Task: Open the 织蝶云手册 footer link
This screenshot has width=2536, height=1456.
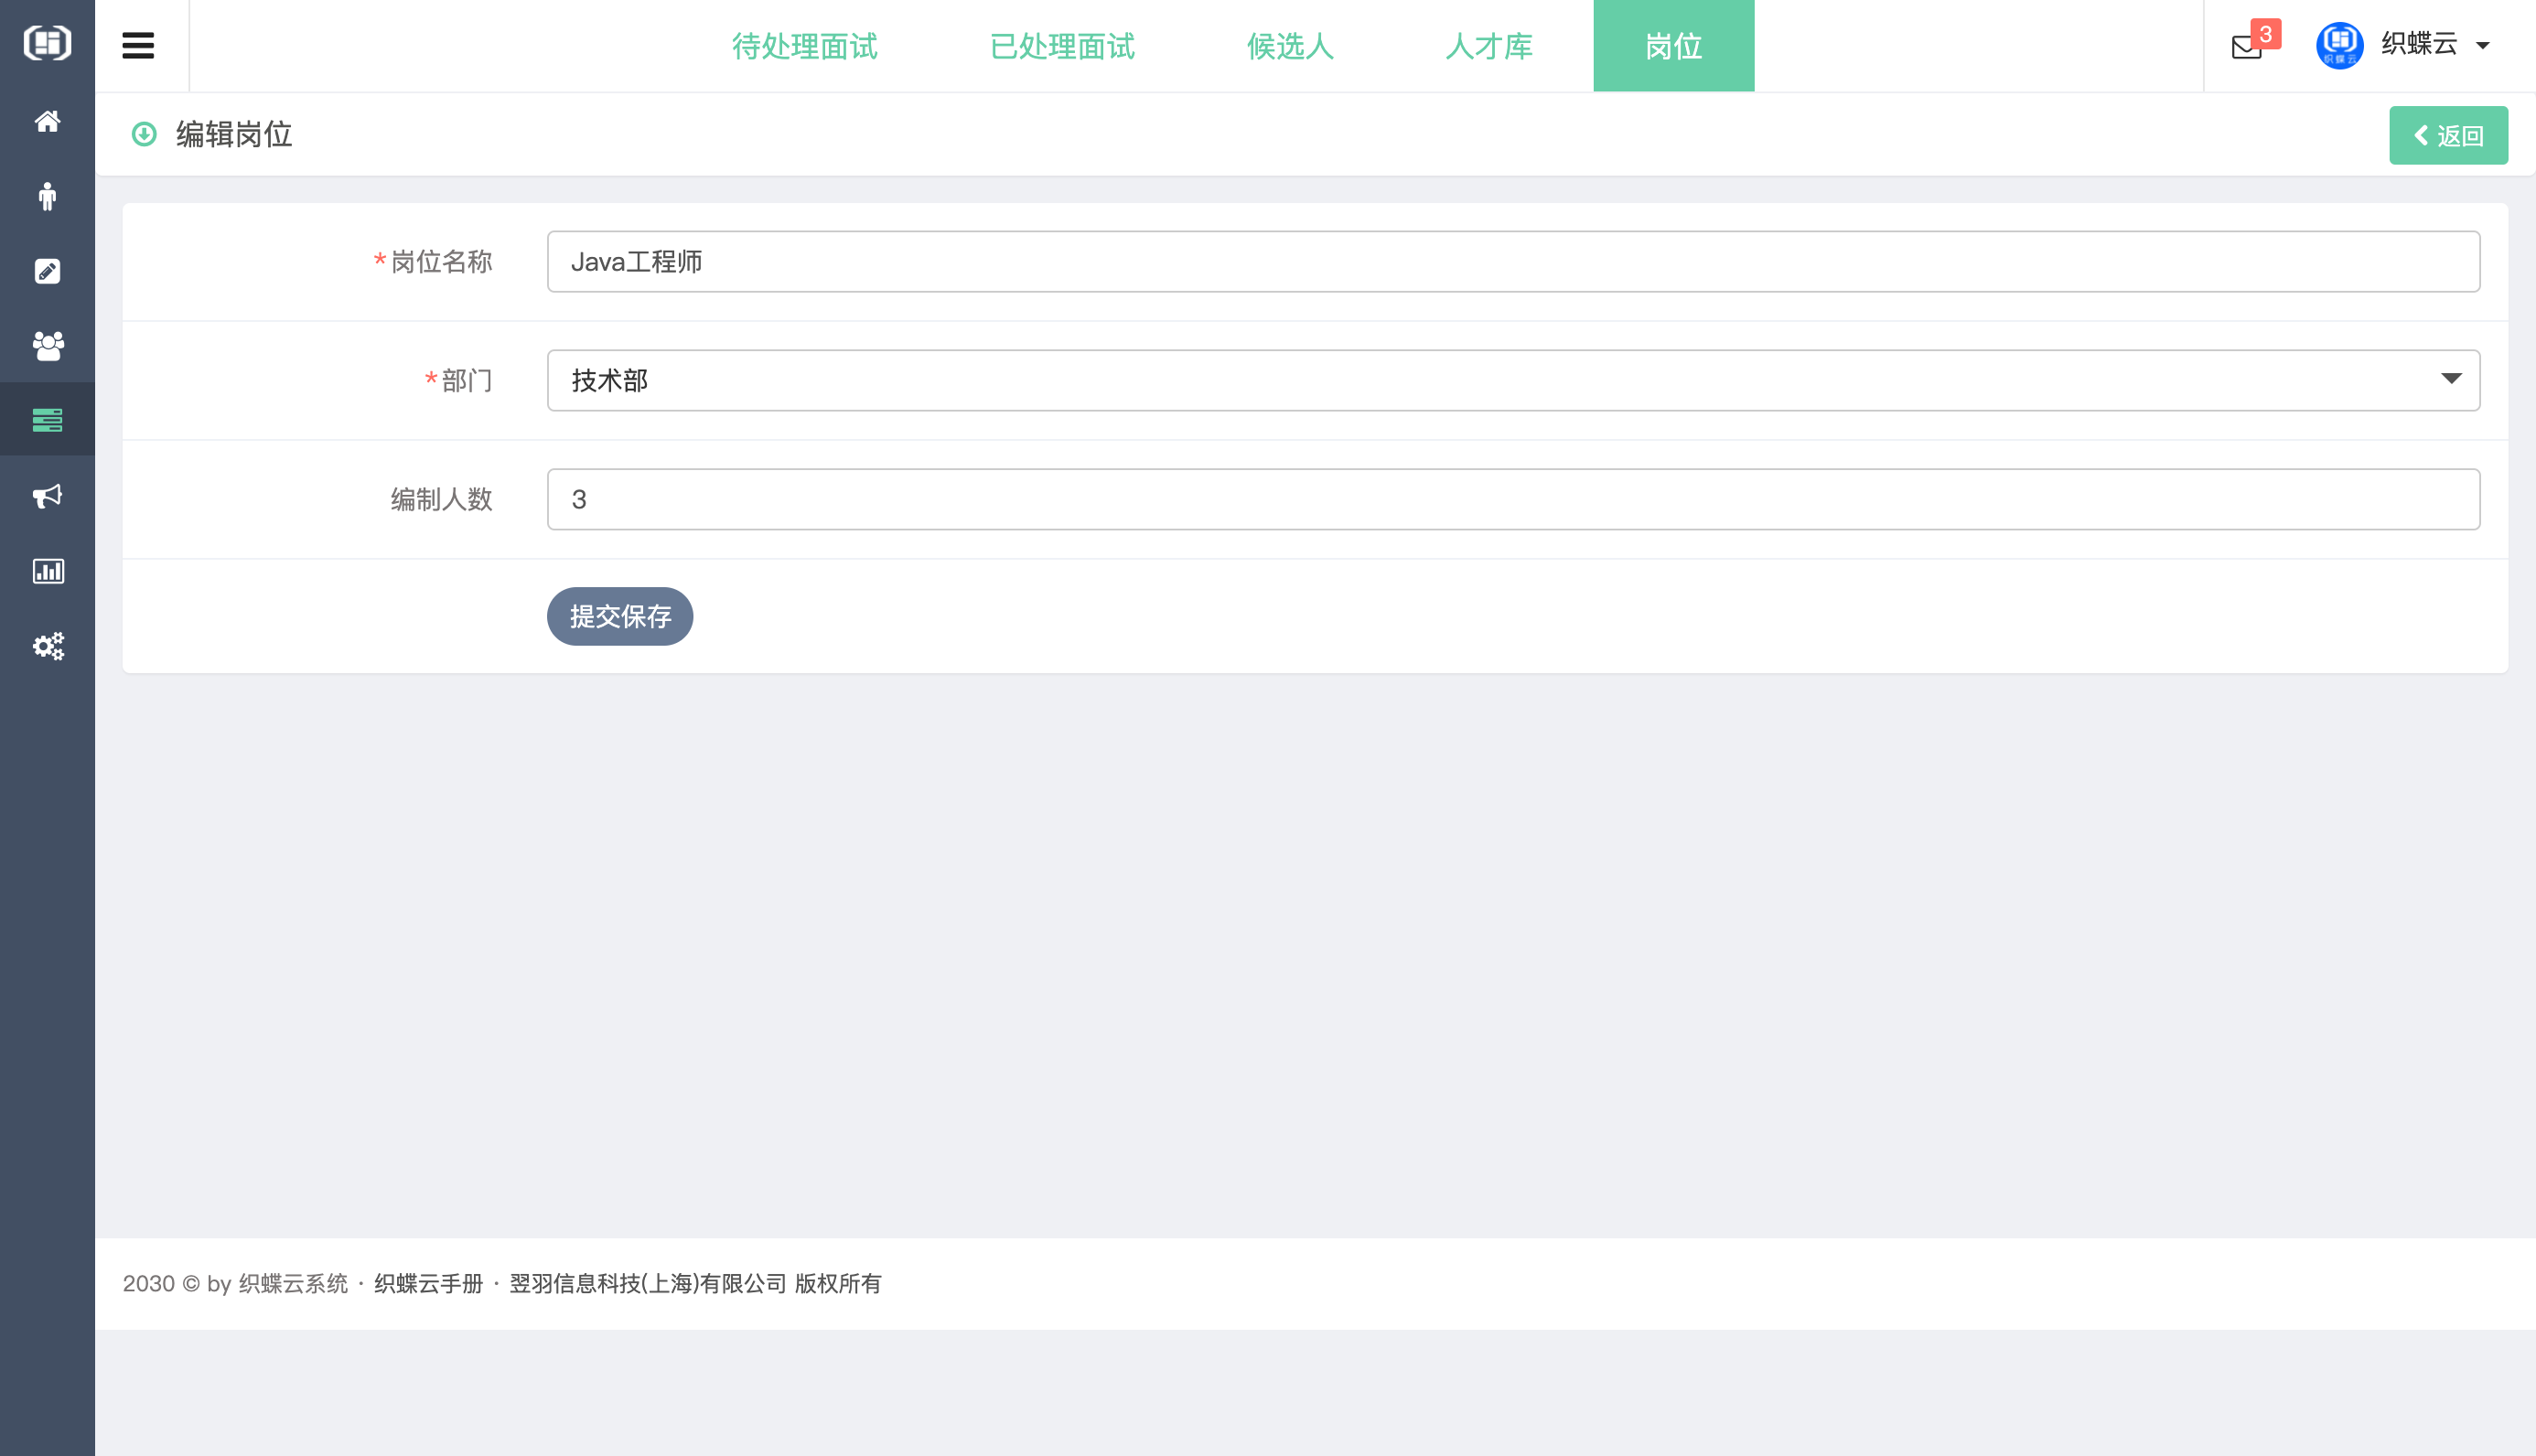Action: click(x=428, y=1283)
